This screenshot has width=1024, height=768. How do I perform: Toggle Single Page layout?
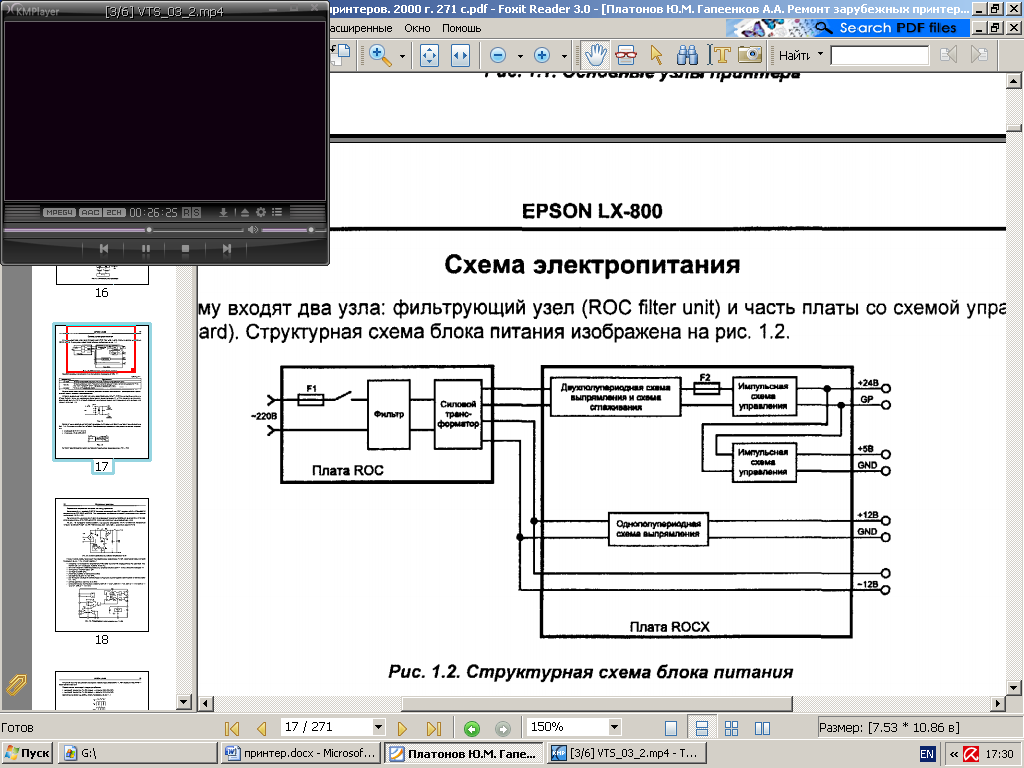(671, 728)
